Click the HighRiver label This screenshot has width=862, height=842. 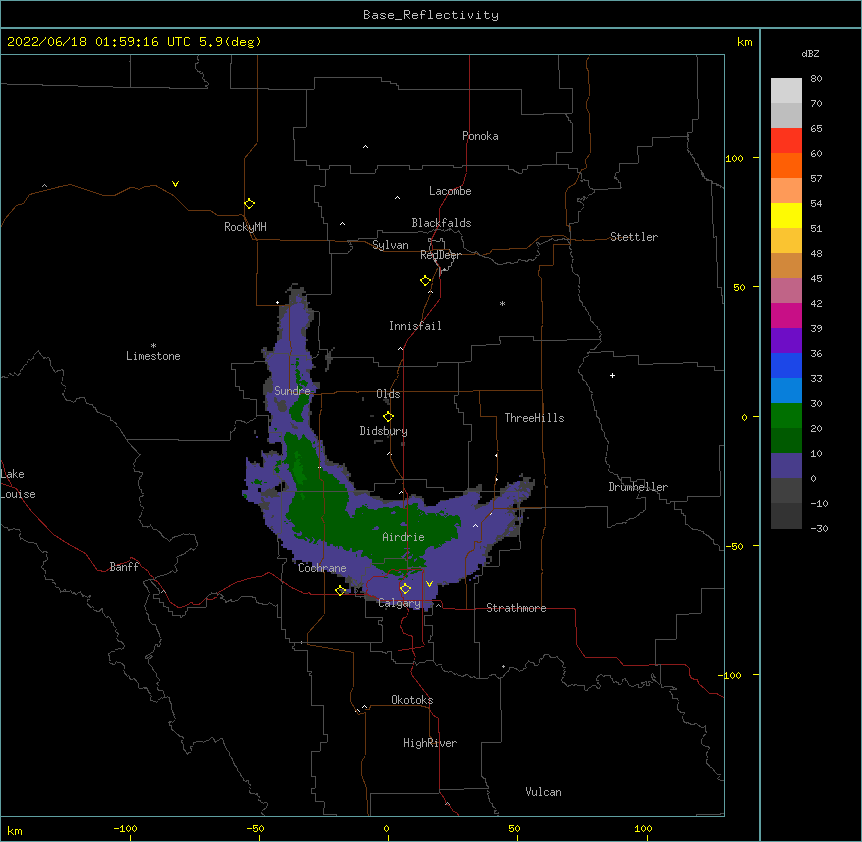tap(430, 743)
